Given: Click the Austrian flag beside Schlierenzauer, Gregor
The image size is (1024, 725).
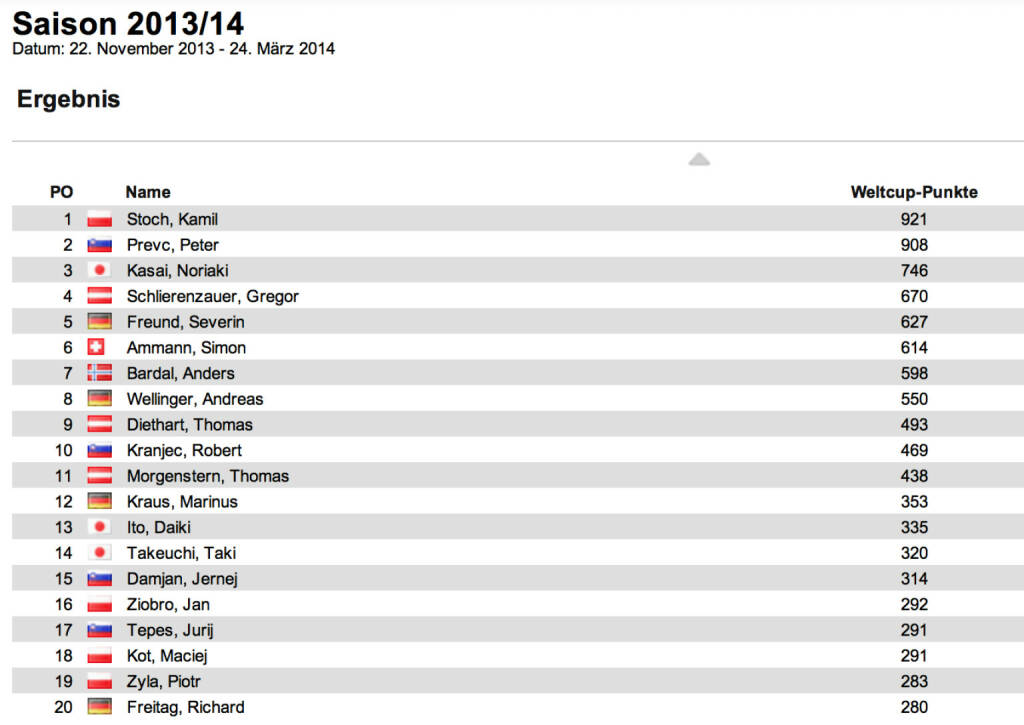Looking at the screenshot, I should pos(99,296).
